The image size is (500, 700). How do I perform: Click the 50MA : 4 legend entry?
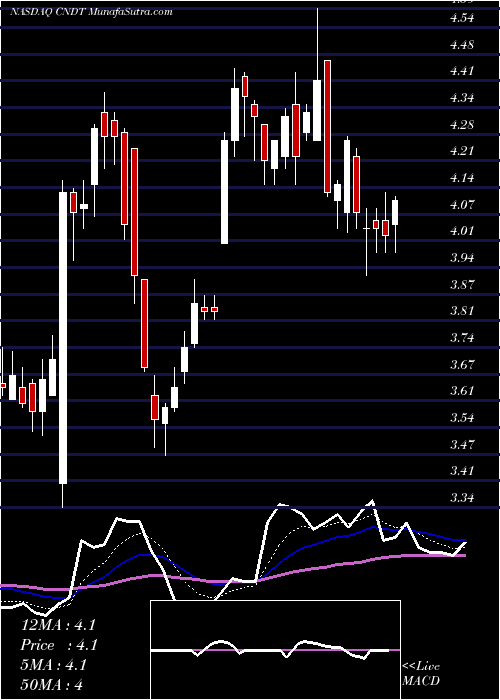[x=52, y=684]
